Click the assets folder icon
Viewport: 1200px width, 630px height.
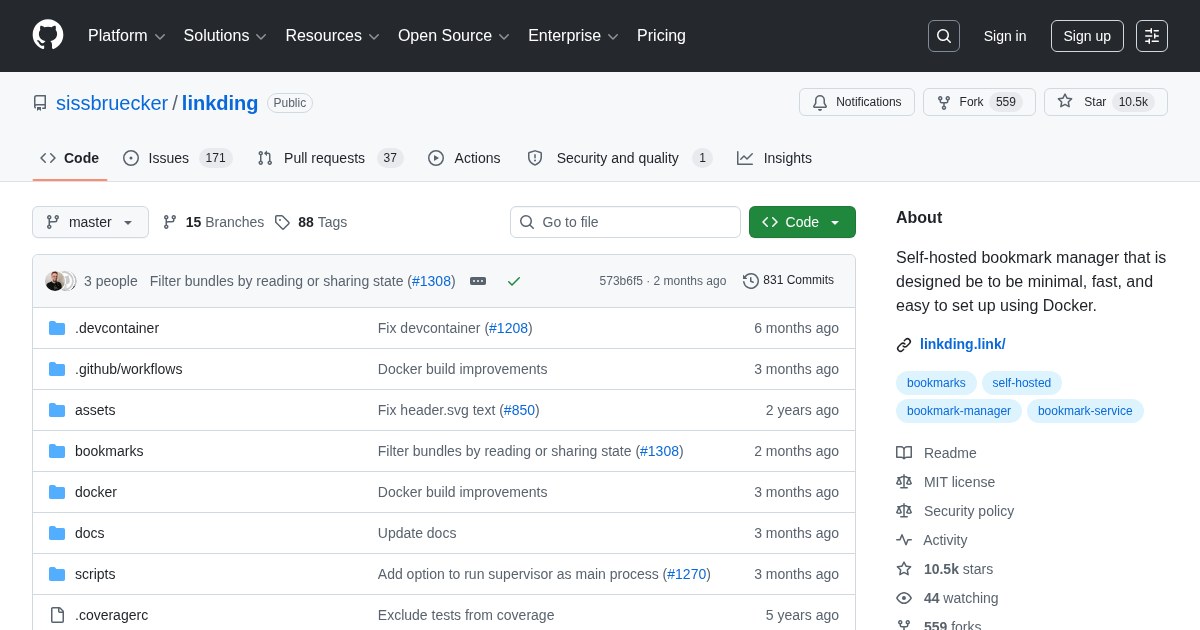tap(57, 410)
